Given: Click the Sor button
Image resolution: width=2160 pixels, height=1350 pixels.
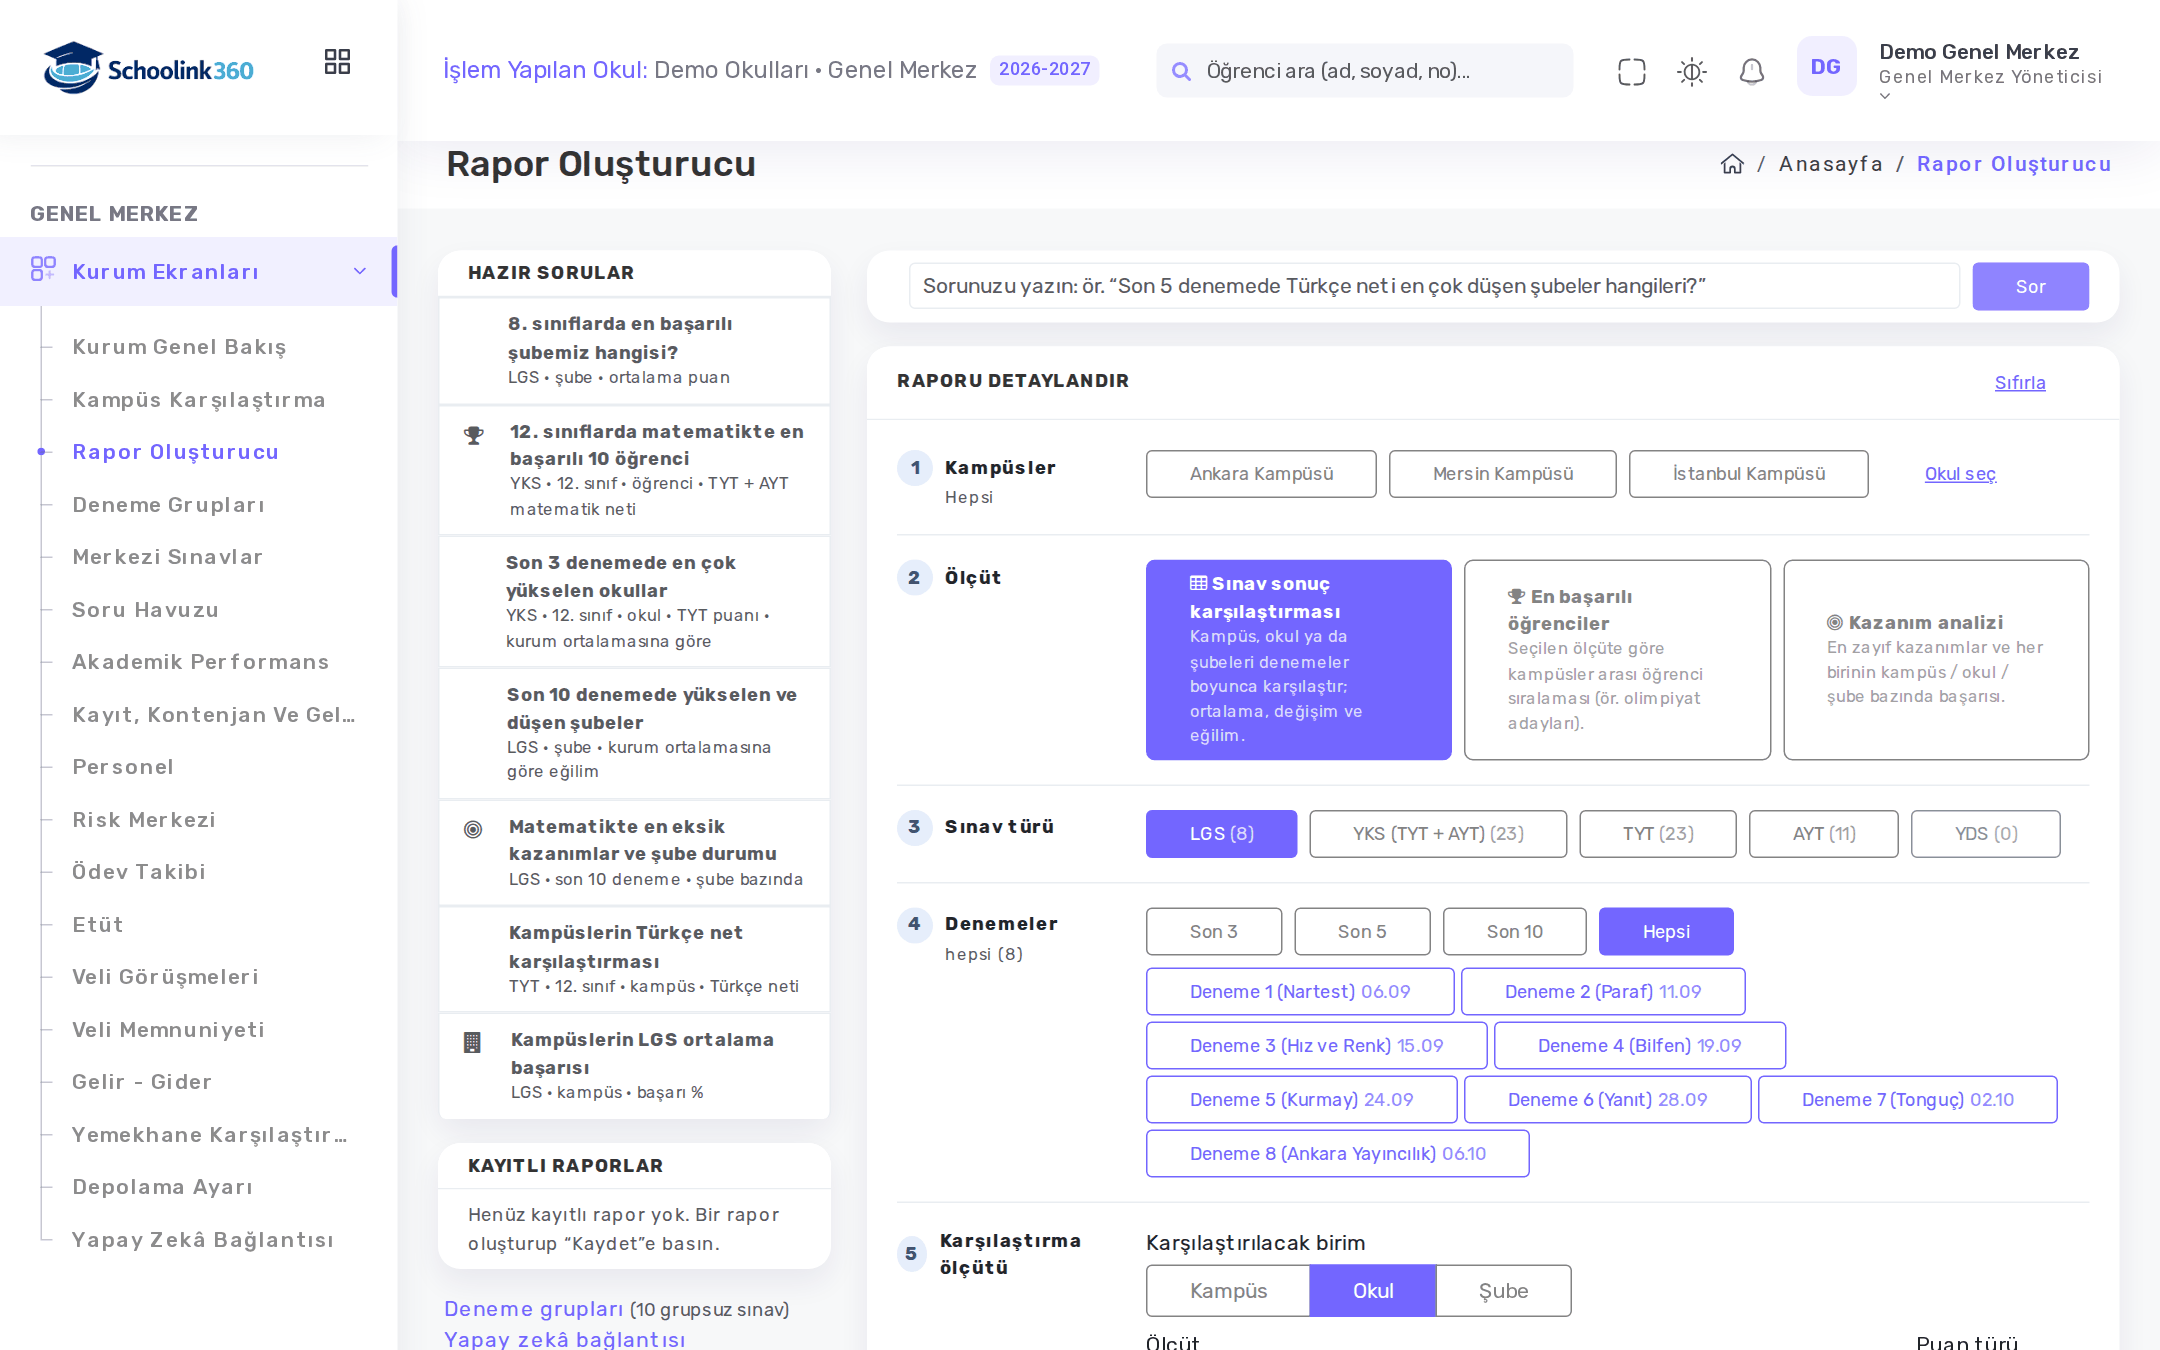Looking at the screenshot, I should coord(2030,286).
